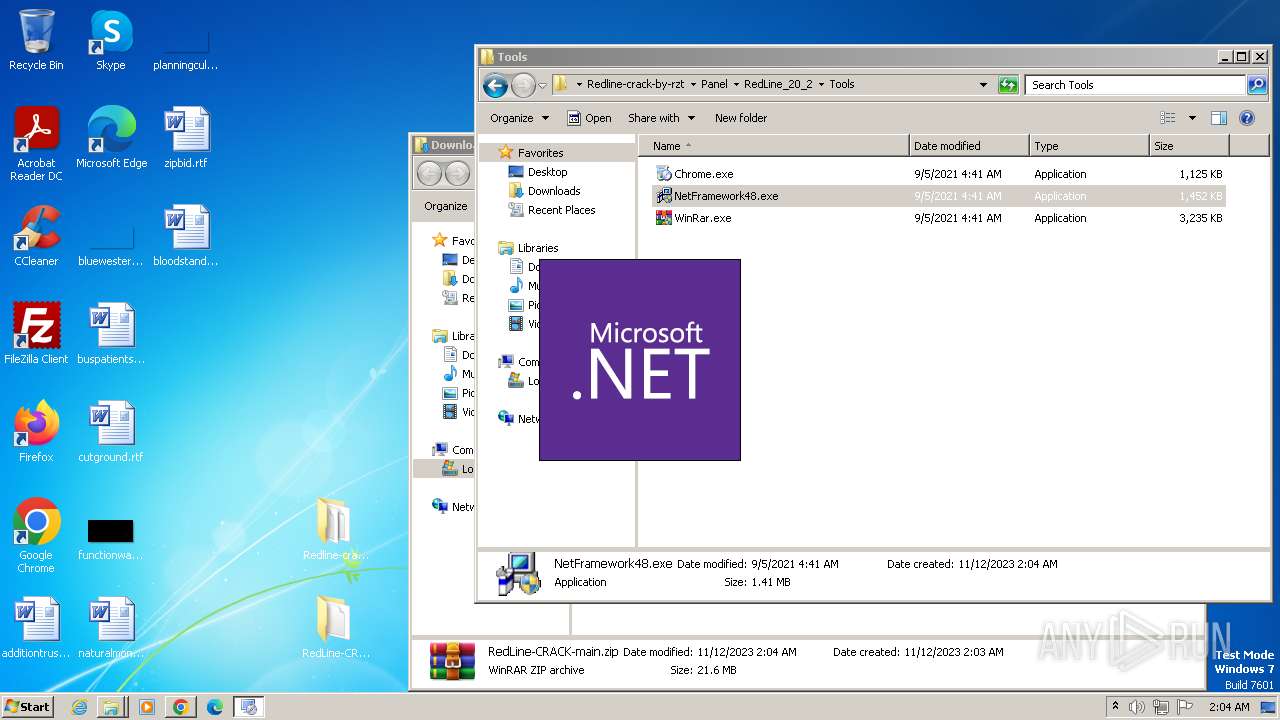Screen dimensions: 1280x720
Task: Click Search Tools input field
Action: tap(1134, 85)
